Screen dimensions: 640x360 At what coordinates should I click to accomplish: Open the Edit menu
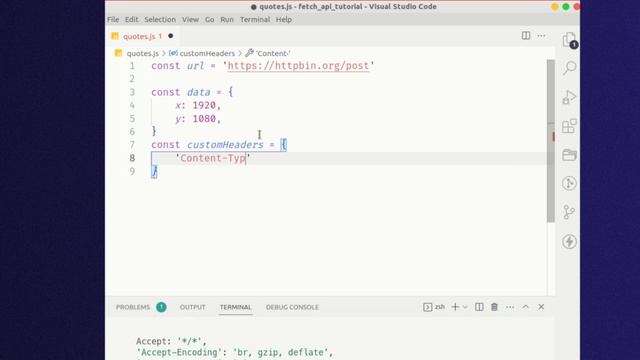coord(131,20)
